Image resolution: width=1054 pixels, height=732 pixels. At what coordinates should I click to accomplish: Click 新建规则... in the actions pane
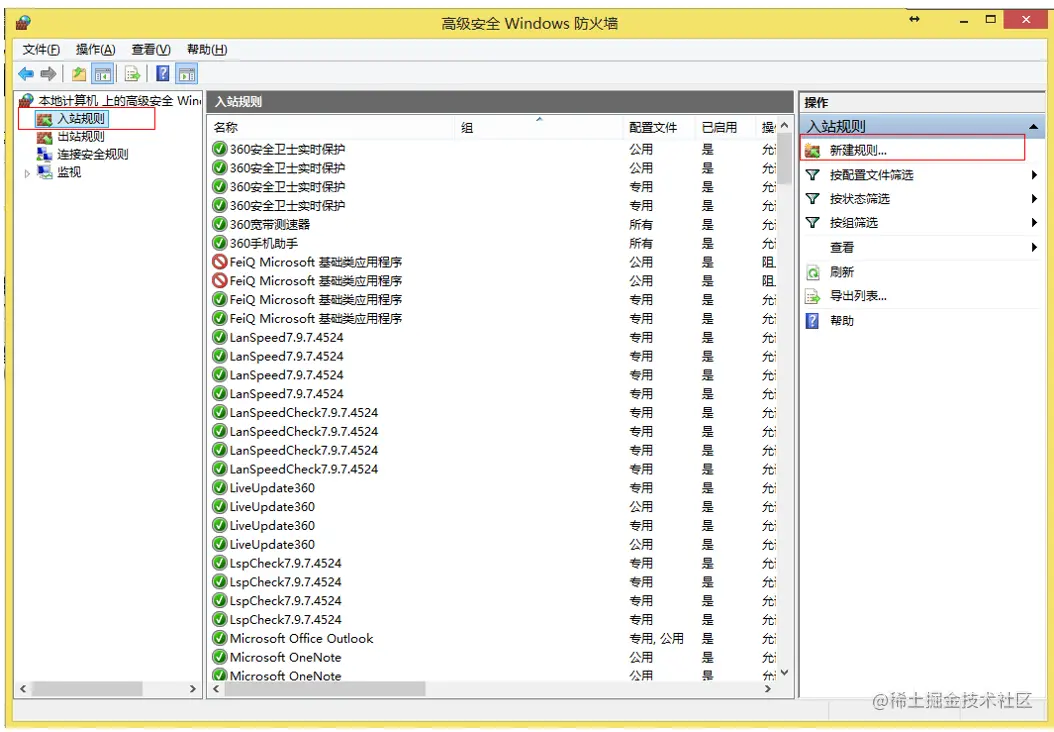pyautogui.click(x=858, y=151)
